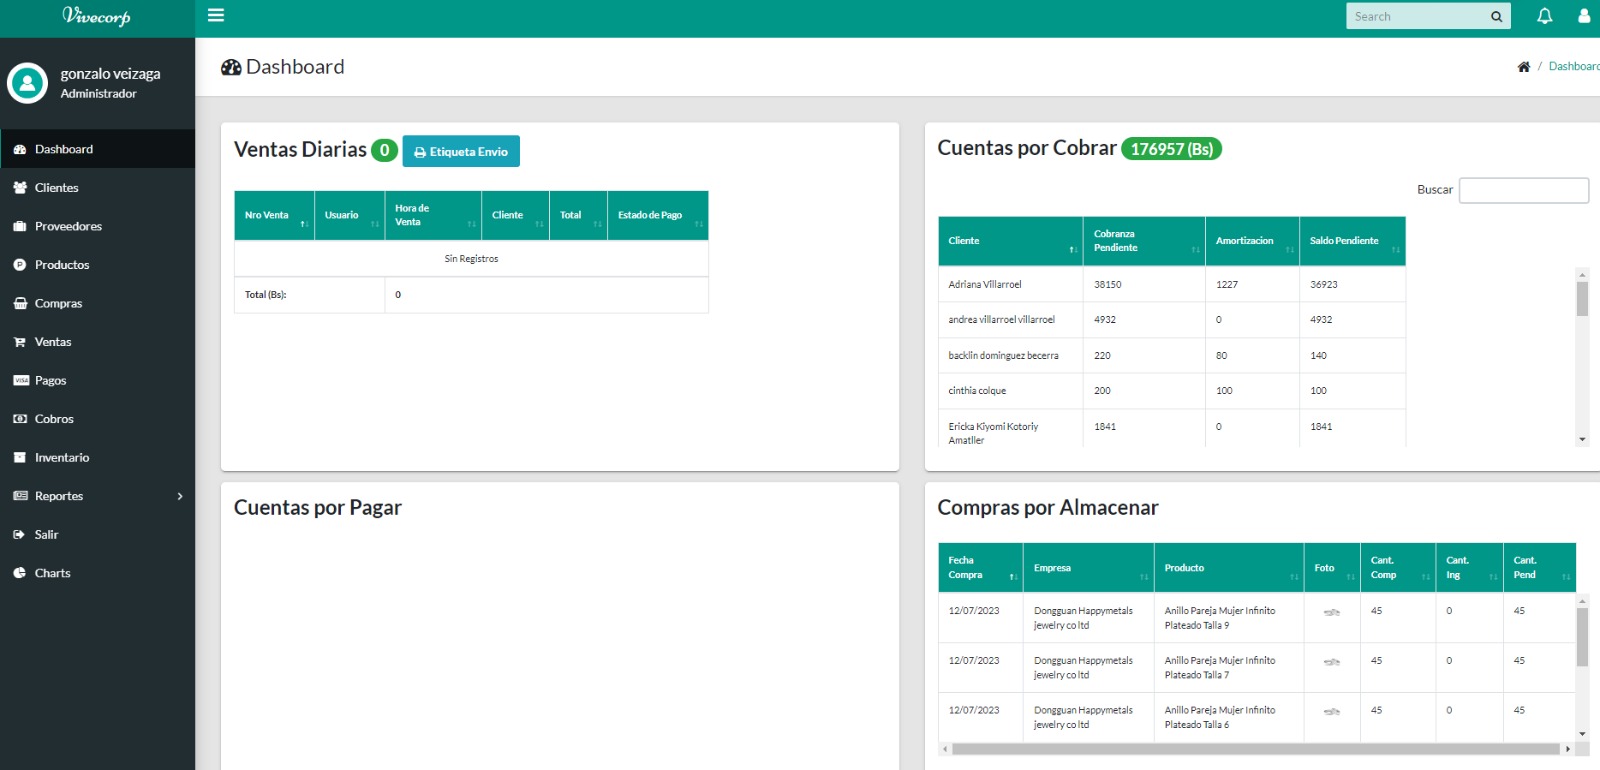Sort by Saldo Pendiente column

(x=1351, y=241)
